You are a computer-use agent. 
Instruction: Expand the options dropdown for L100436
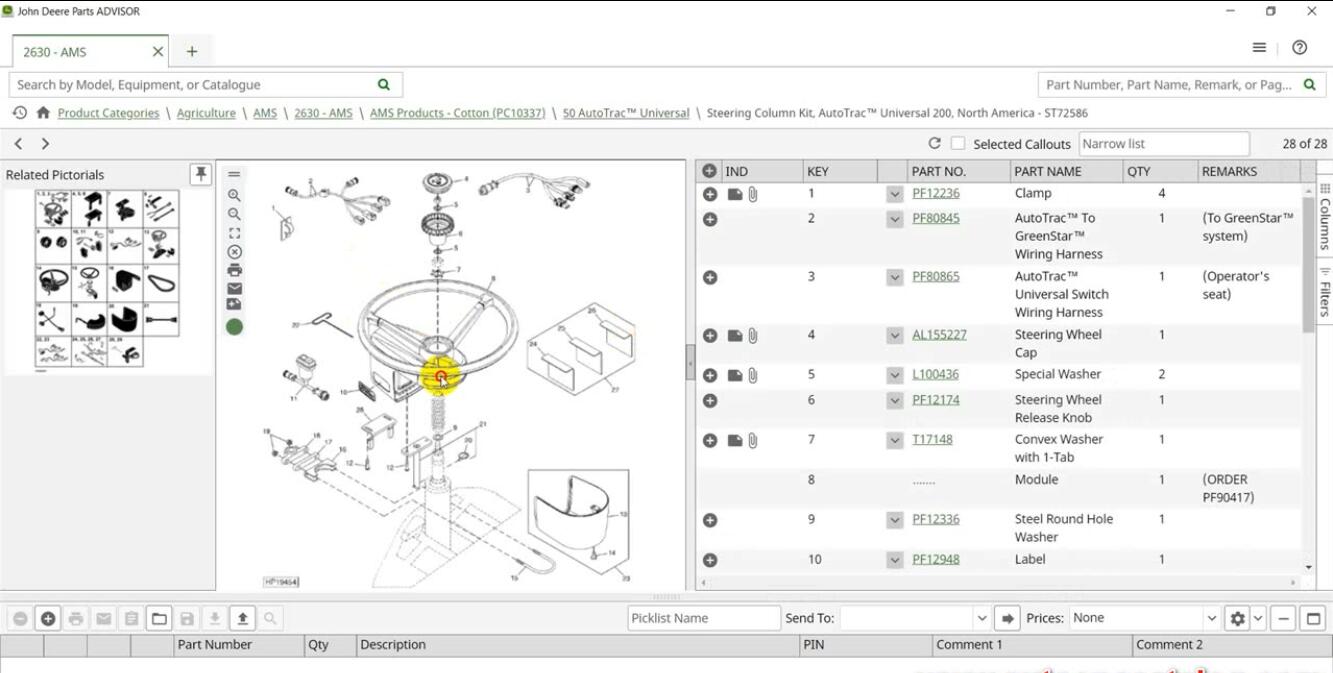pyautogui.click(x=894, y=375)
